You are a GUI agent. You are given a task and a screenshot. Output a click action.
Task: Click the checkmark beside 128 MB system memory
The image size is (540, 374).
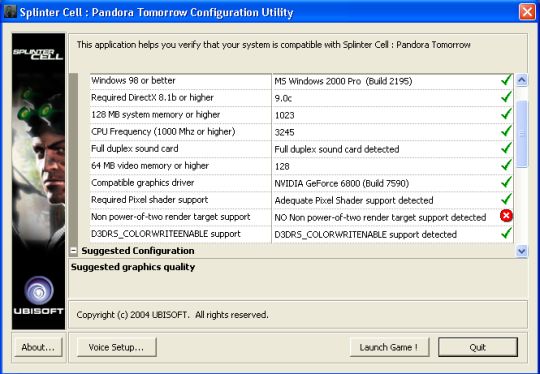pos(506,114)
